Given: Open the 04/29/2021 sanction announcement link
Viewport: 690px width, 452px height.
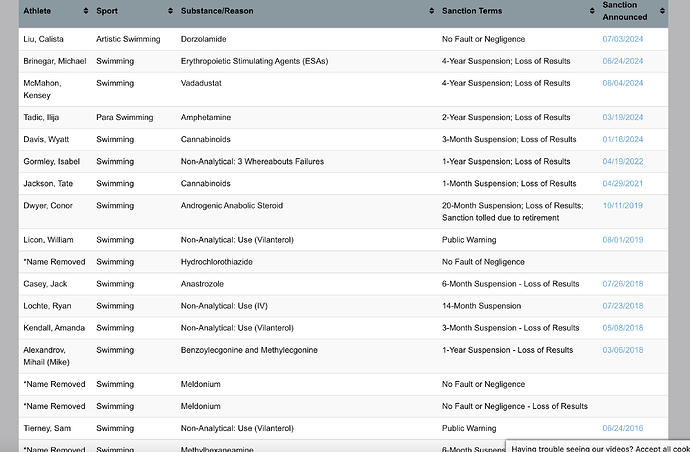Looking at the screenshot, I should coord(623,184).
